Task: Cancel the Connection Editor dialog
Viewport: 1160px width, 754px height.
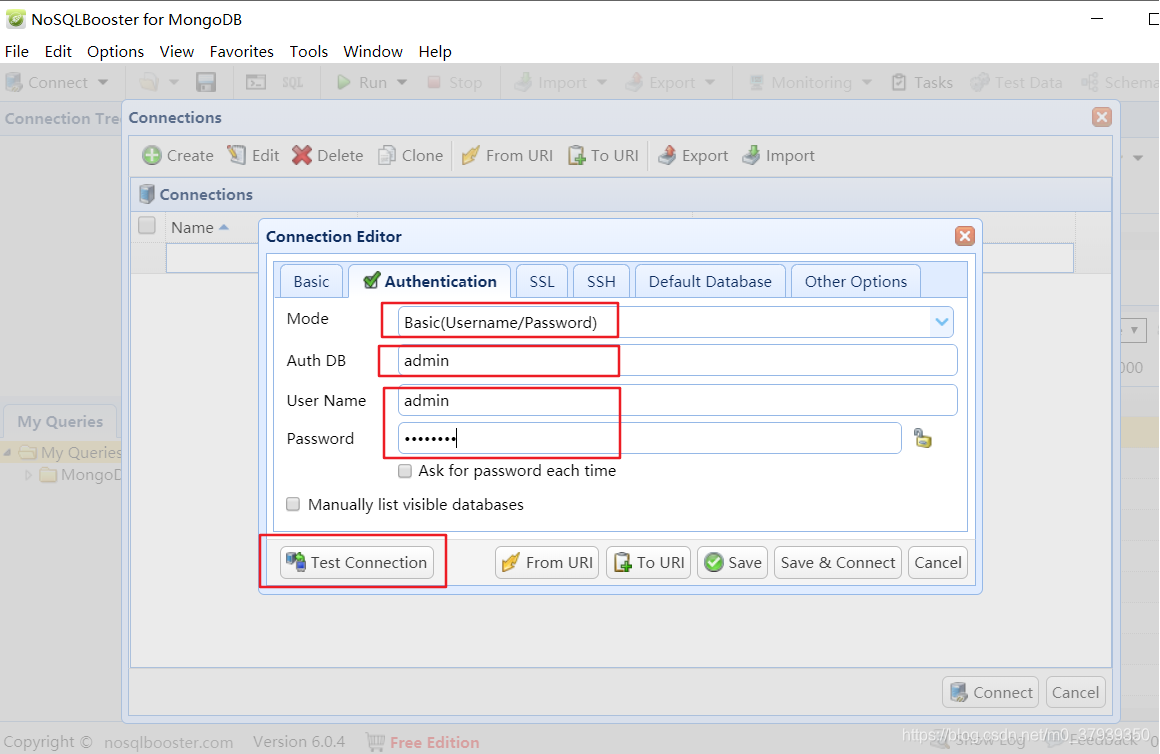Action: tap(937, 562)
